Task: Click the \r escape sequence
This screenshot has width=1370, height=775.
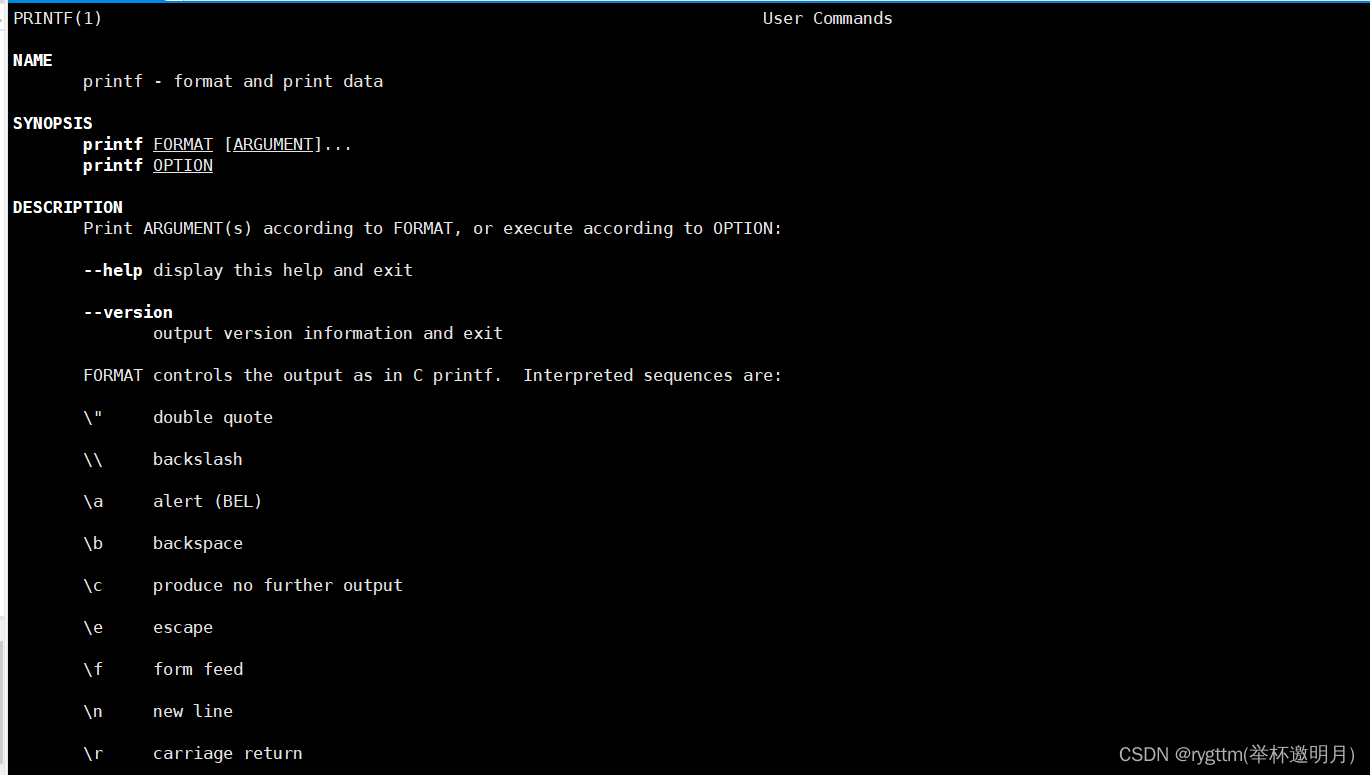Action: click(93, 753)
